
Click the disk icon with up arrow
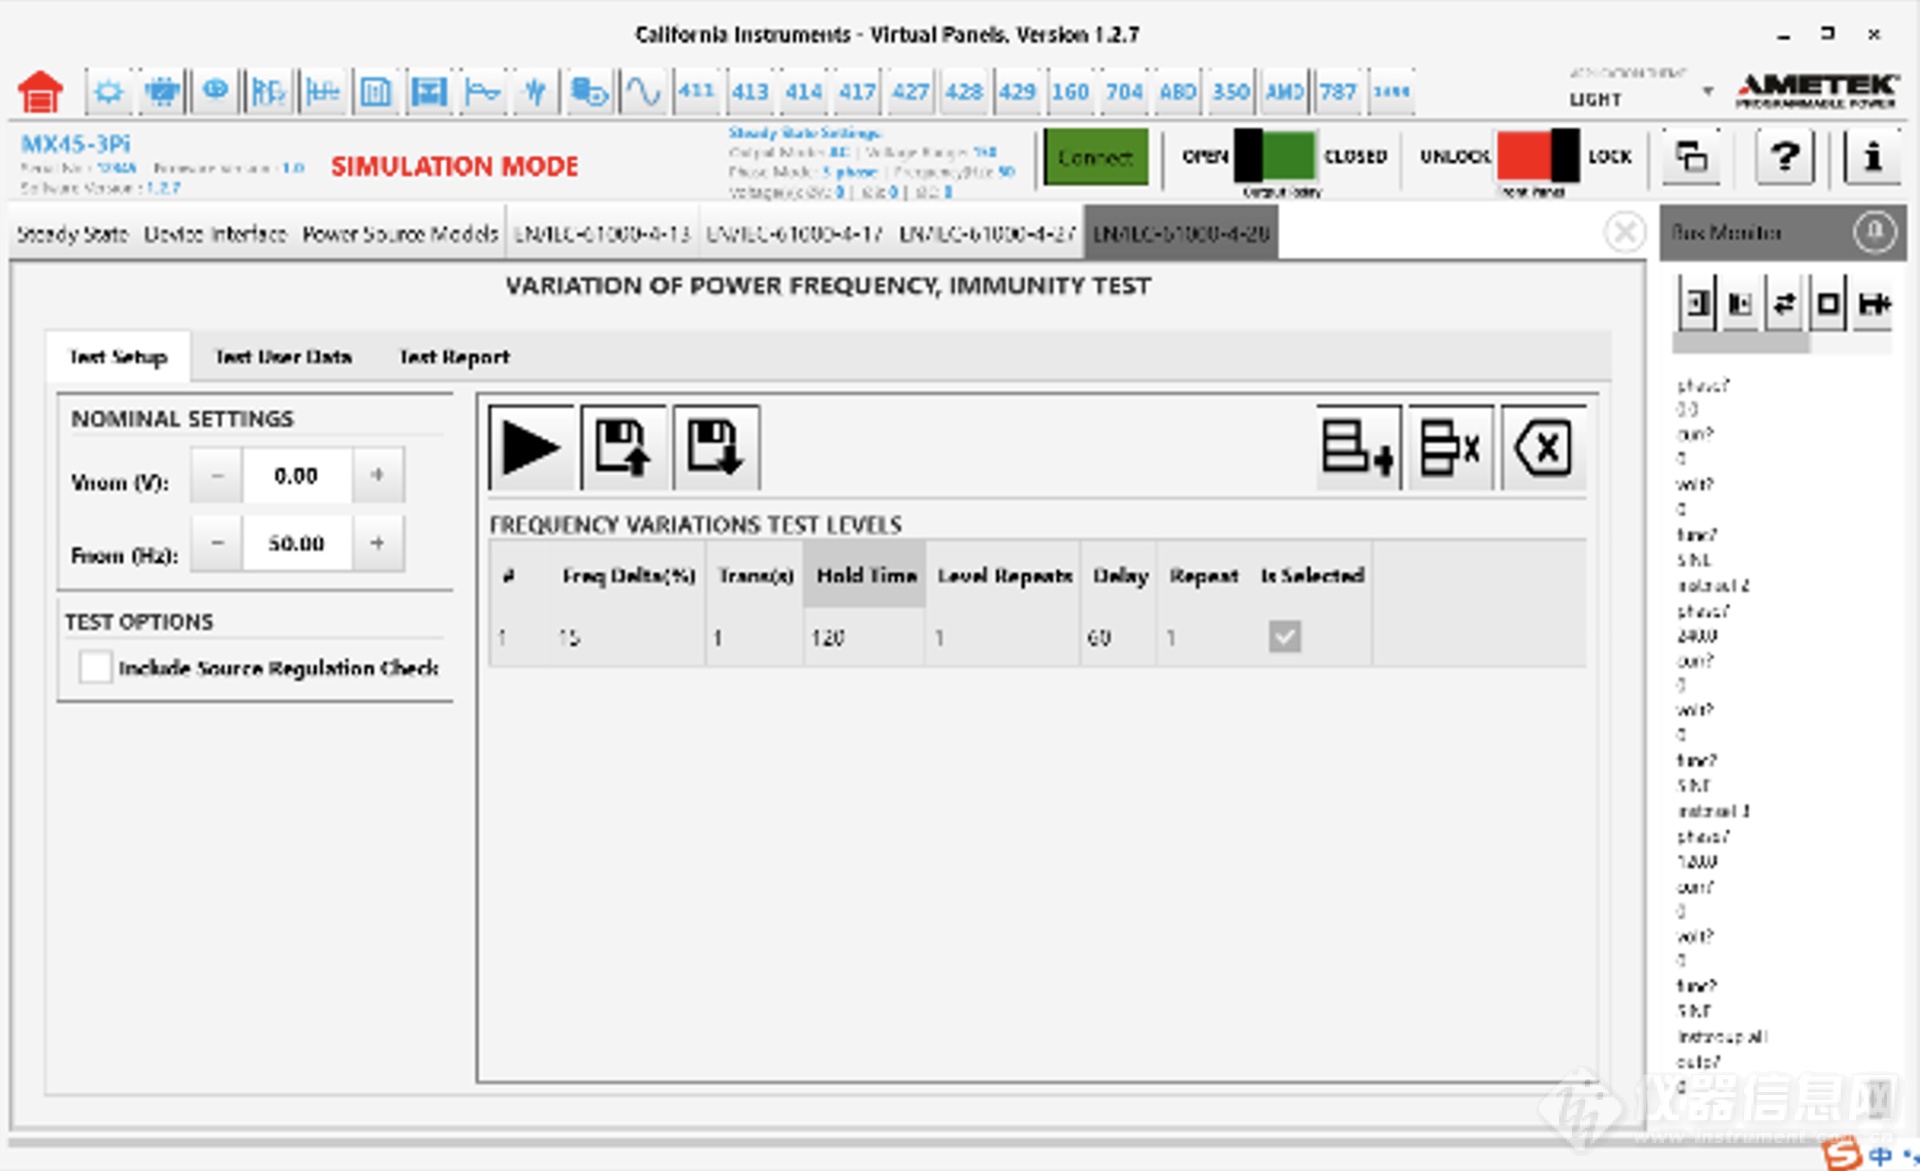click(x=623, y=447)
